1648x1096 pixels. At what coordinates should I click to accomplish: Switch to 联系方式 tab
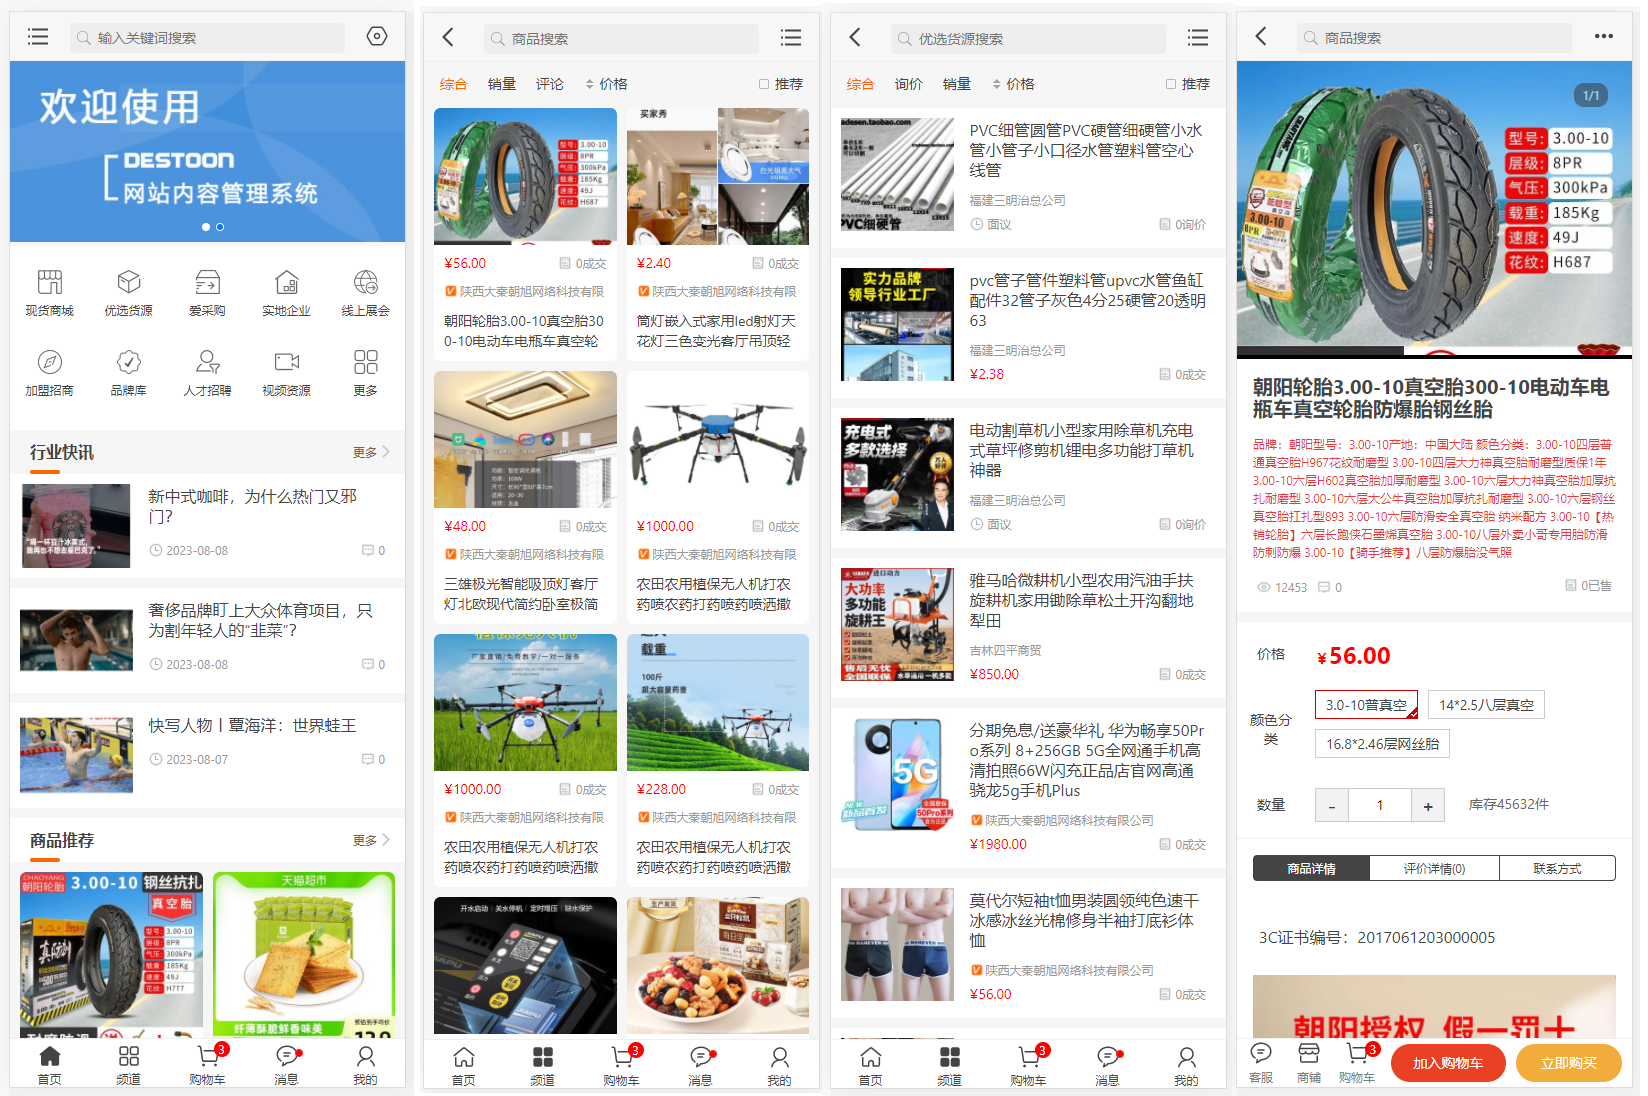coord(1557,868)
